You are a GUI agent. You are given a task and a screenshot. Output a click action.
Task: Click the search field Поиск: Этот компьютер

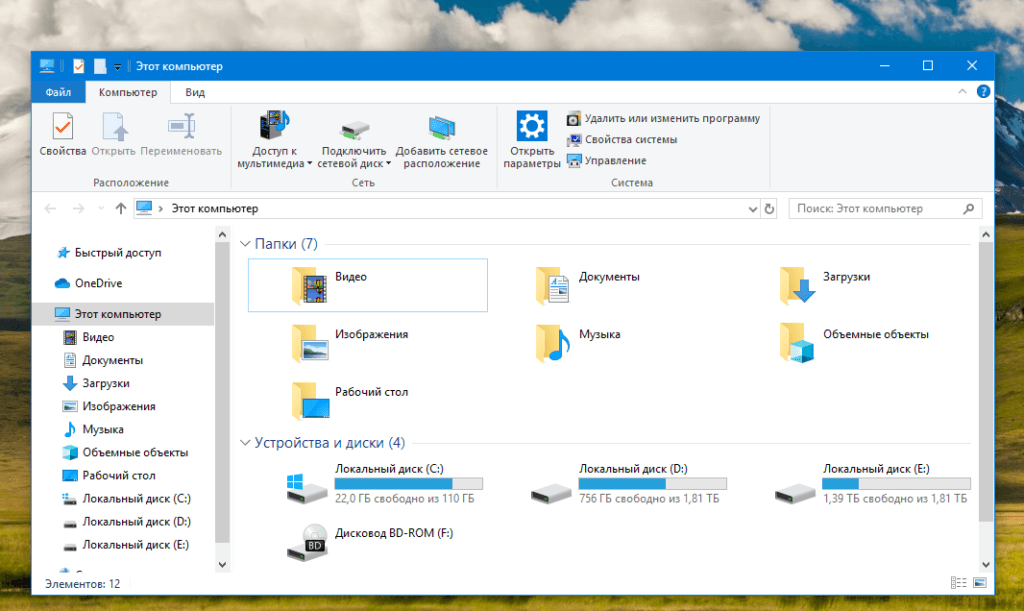click(876, 209)
